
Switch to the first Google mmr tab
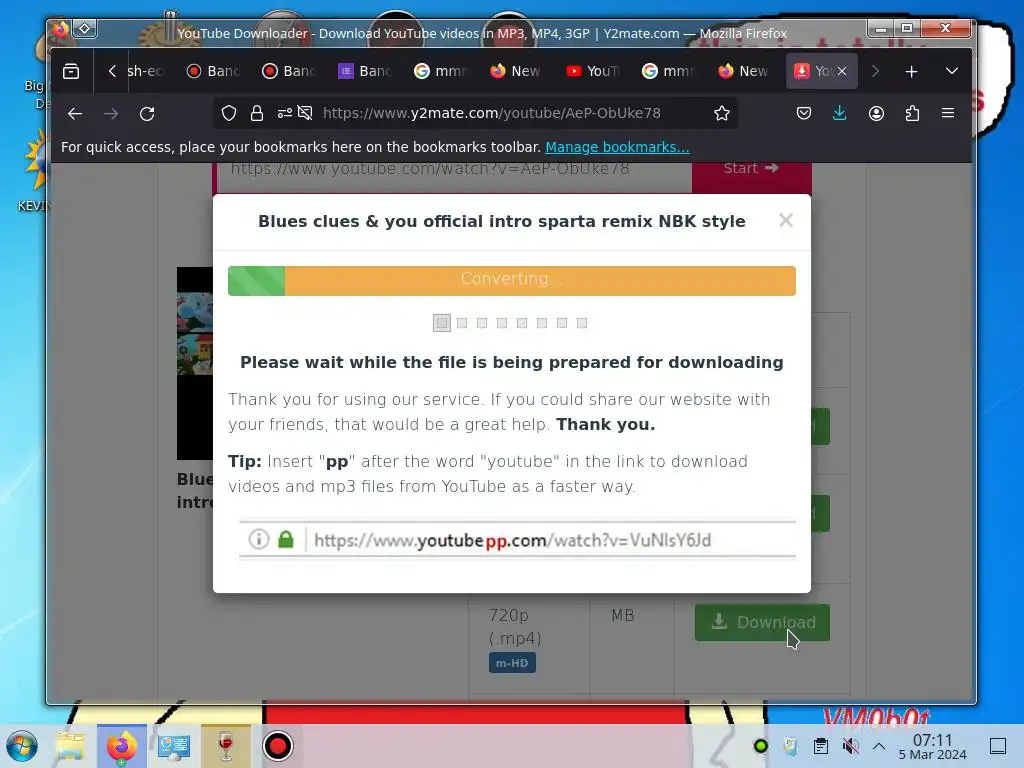click(x=441, y=71)
